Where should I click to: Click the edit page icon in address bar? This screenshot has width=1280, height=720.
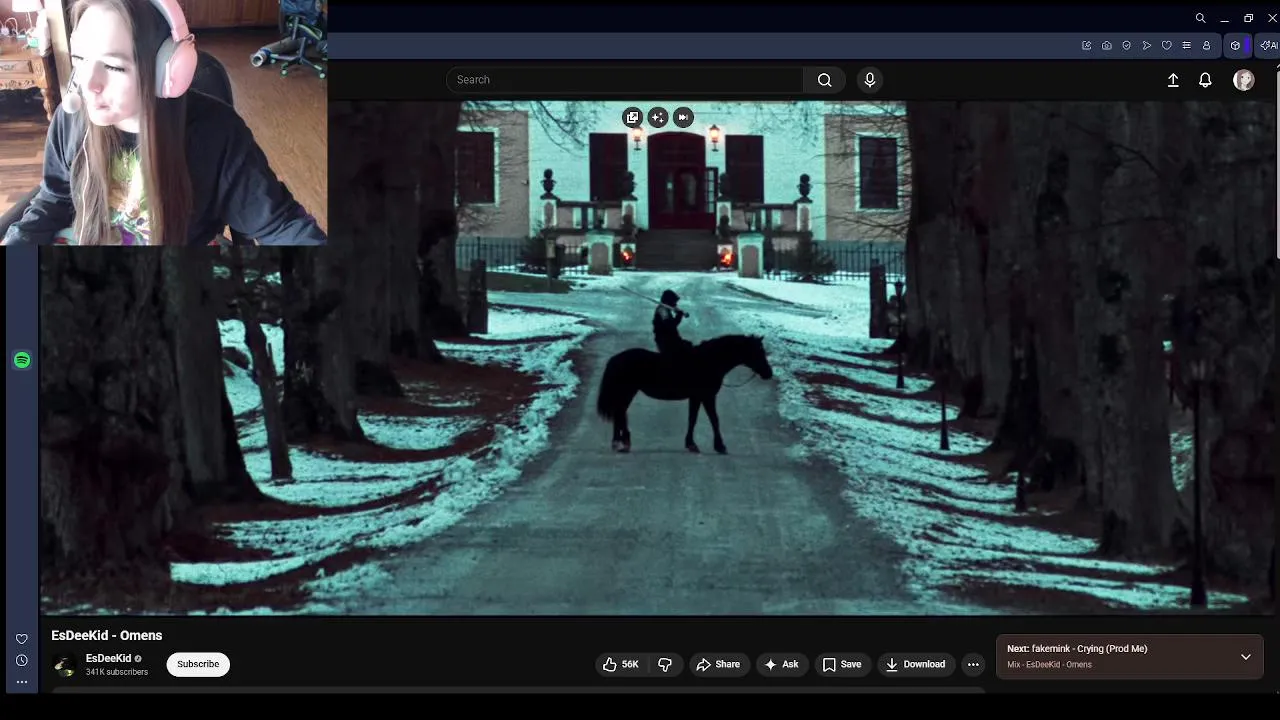[1086, 45]
